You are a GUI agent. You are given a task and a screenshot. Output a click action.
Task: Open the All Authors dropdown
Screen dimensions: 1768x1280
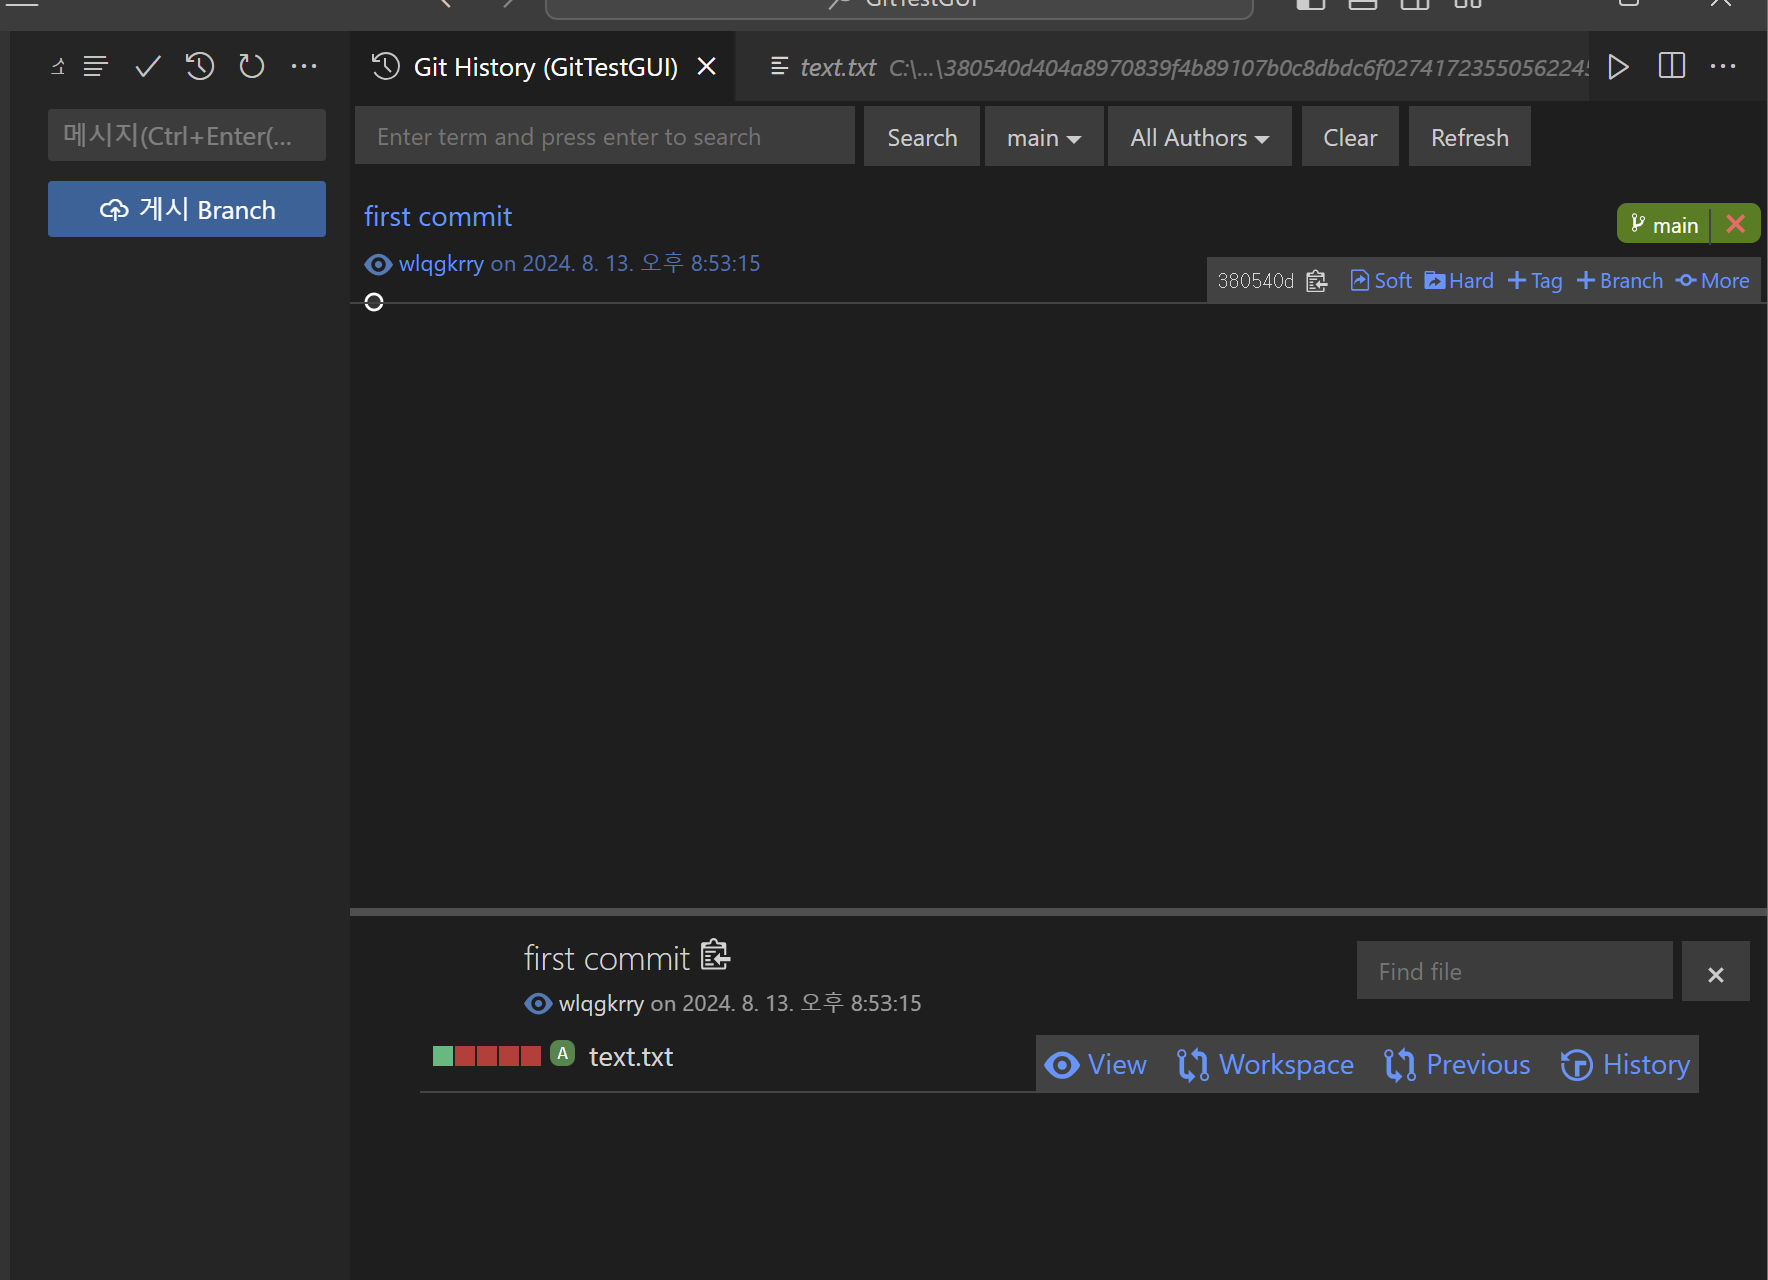point(1200,137)
